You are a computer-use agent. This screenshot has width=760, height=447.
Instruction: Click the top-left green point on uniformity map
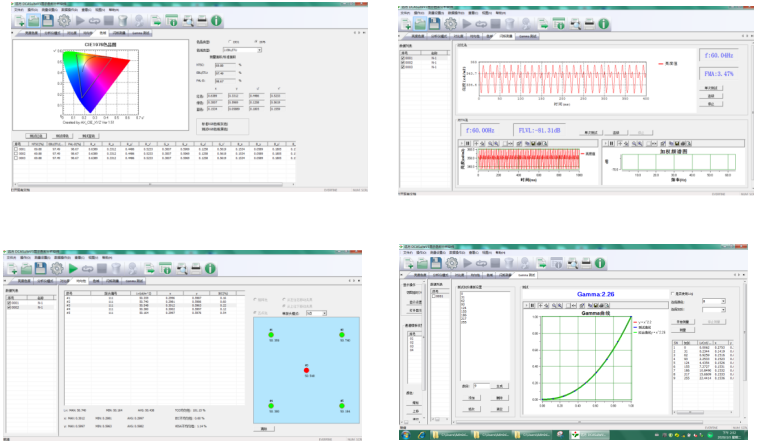(x=271, y=335)
